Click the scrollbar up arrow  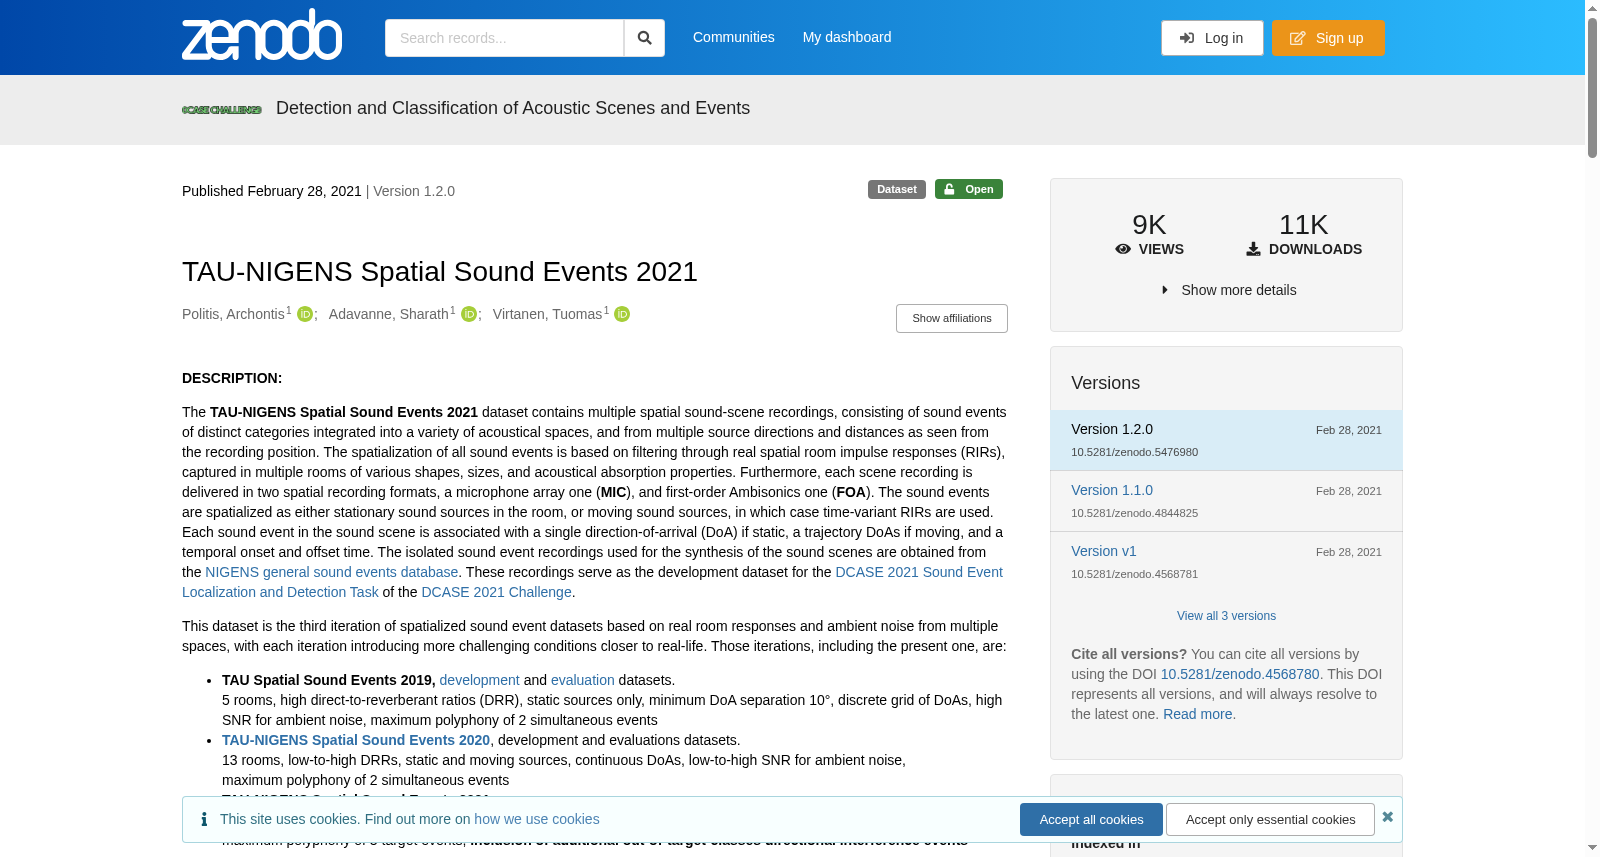1592,8
